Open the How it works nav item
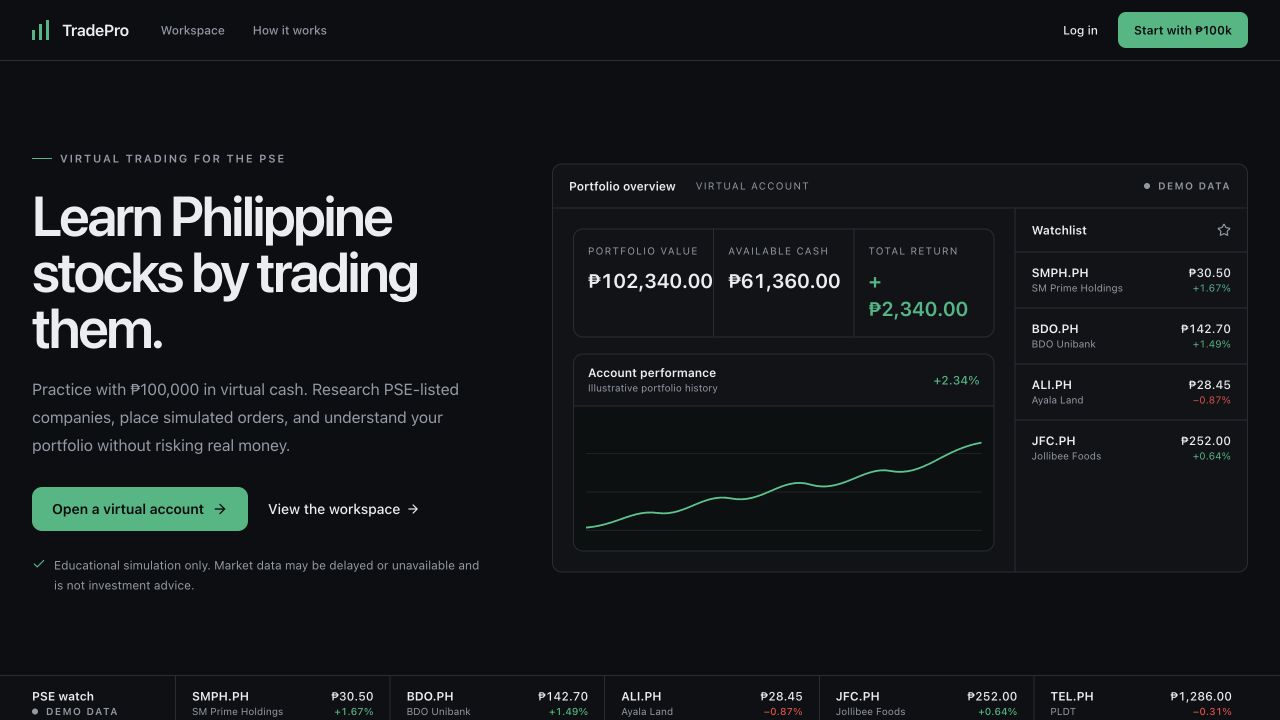 pos(290,31)
